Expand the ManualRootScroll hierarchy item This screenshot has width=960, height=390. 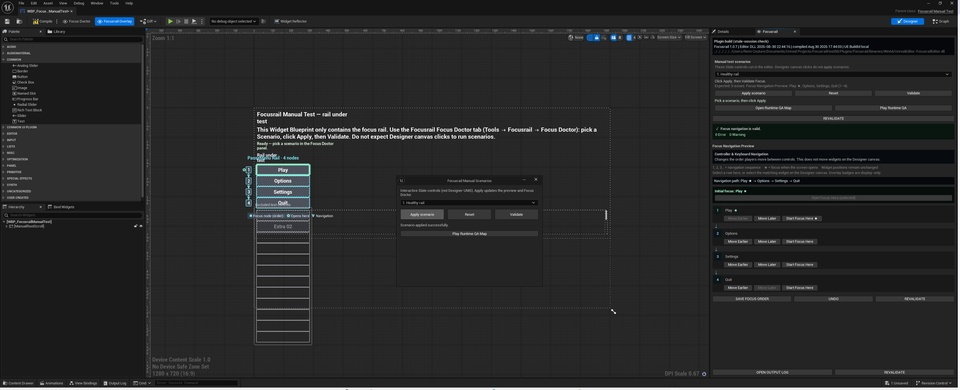click(x=6, y=226)
